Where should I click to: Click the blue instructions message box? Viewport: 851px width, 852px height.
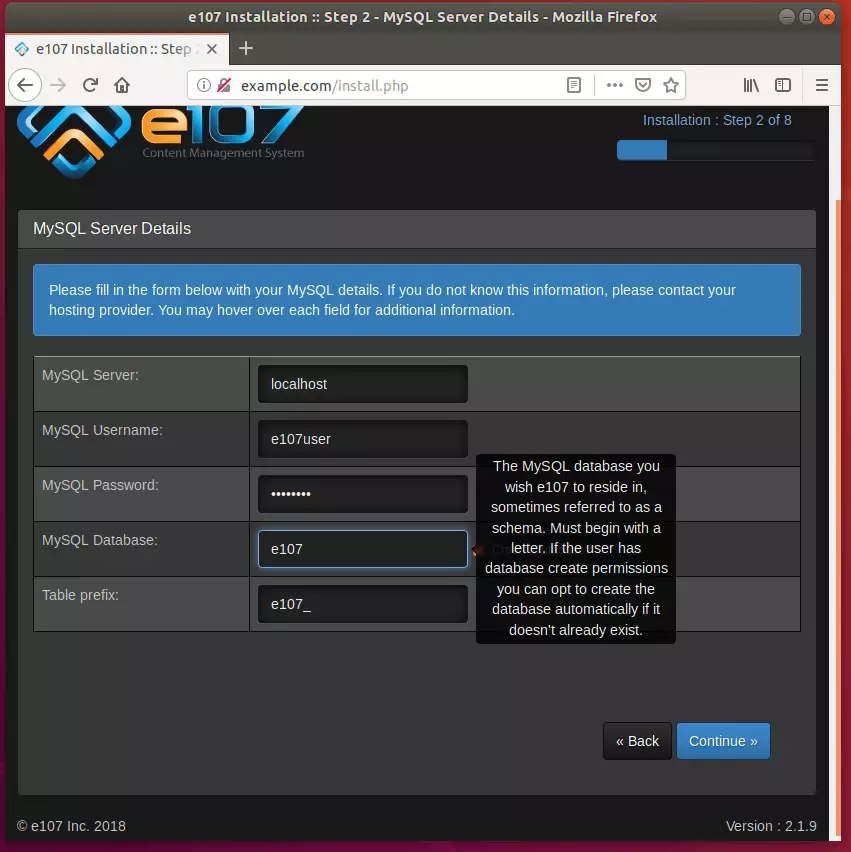(417, 300)
